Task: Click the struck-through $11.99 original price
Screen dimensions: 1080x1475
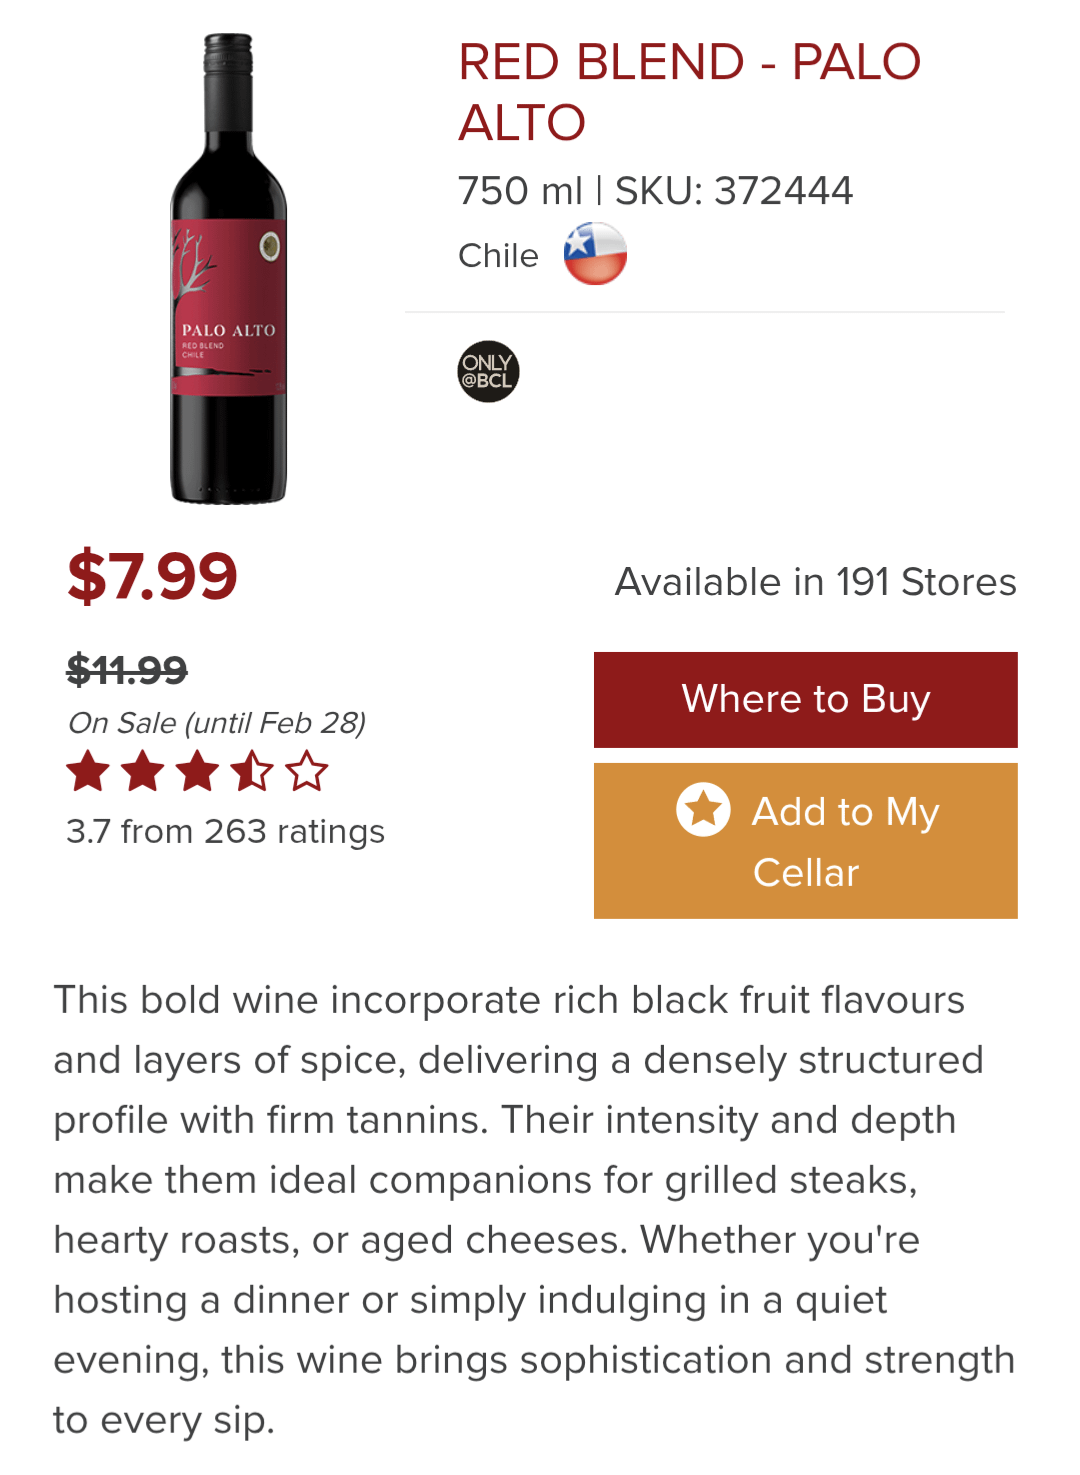Action: tap(127, 670)
